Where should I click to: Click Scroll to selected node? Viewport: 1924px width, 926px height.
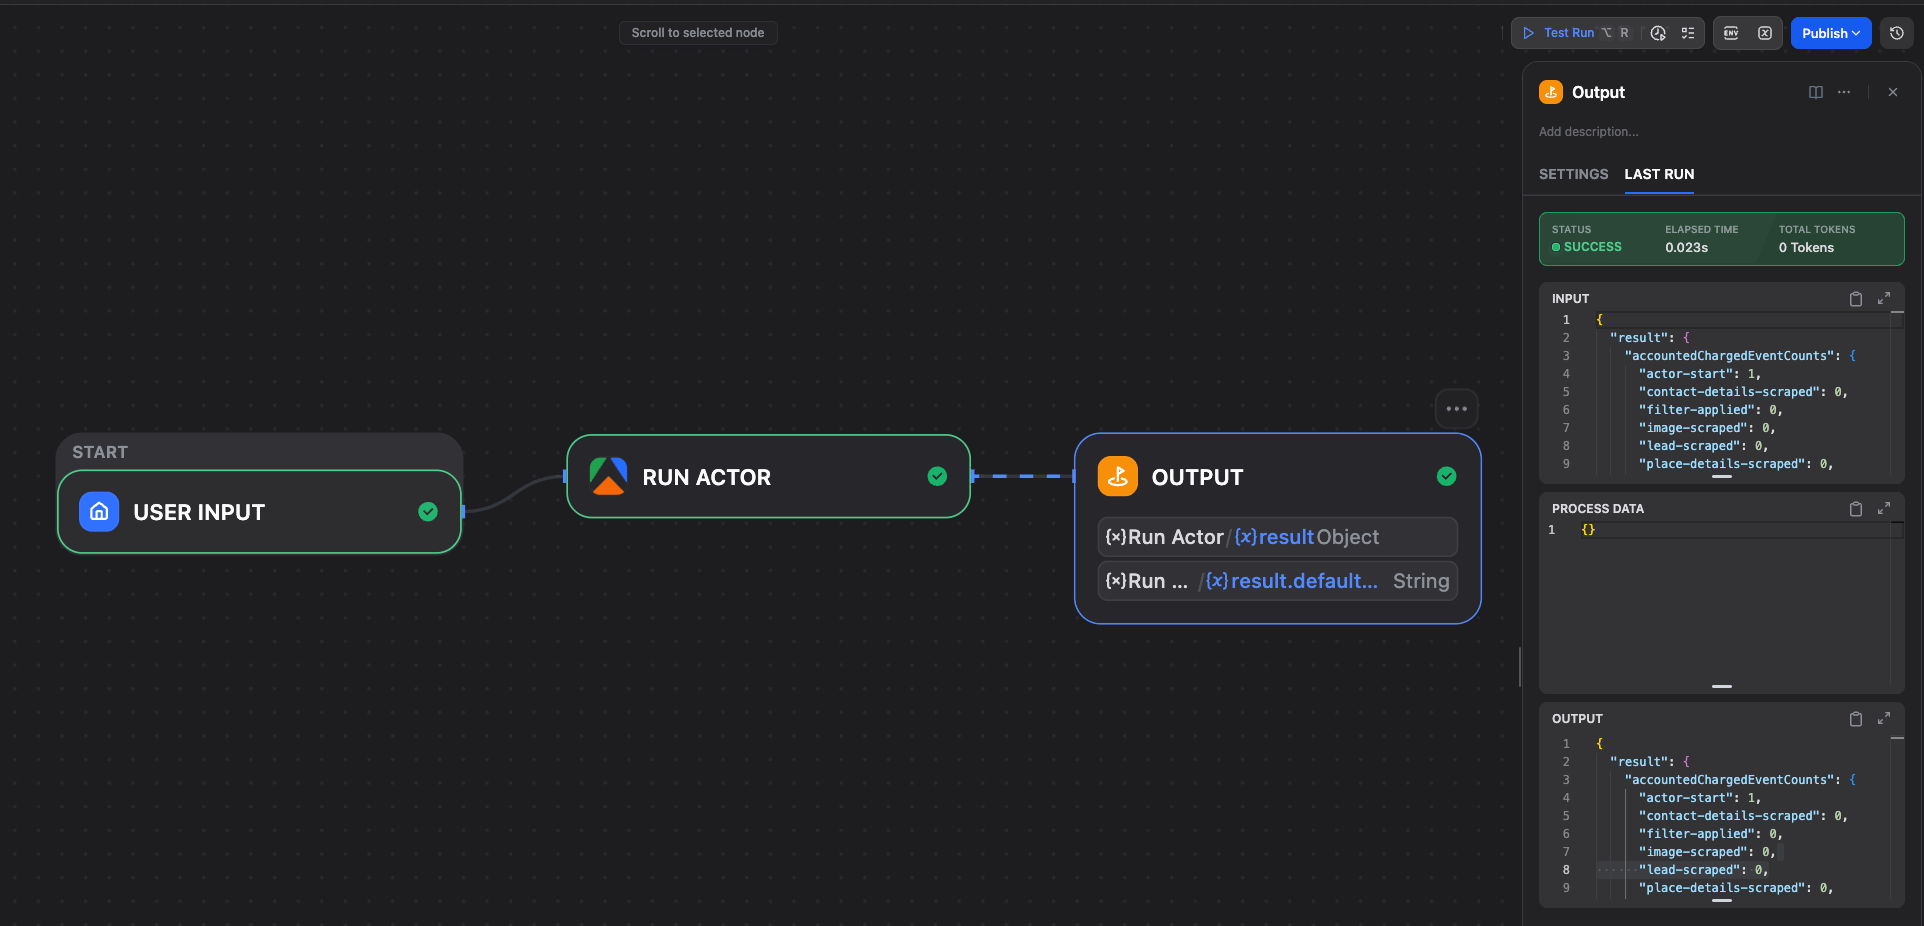(698, 33)
